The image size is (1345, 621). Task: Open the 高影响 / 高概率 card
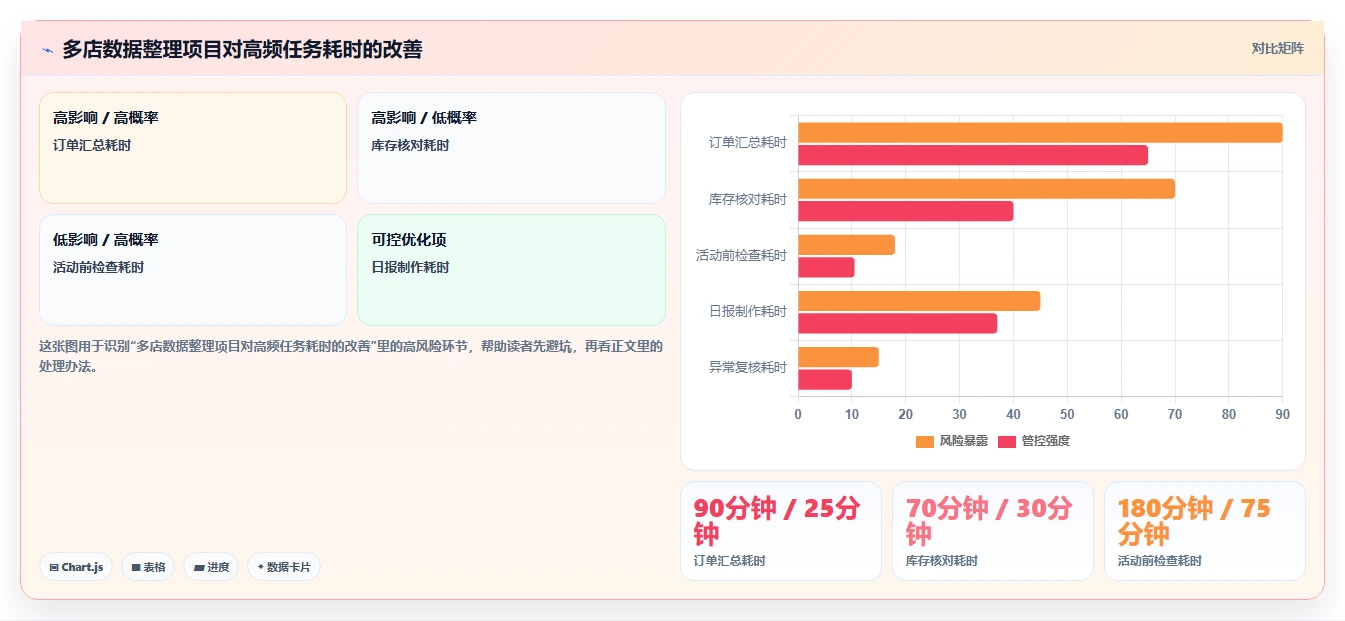click(x=193, y=148)
